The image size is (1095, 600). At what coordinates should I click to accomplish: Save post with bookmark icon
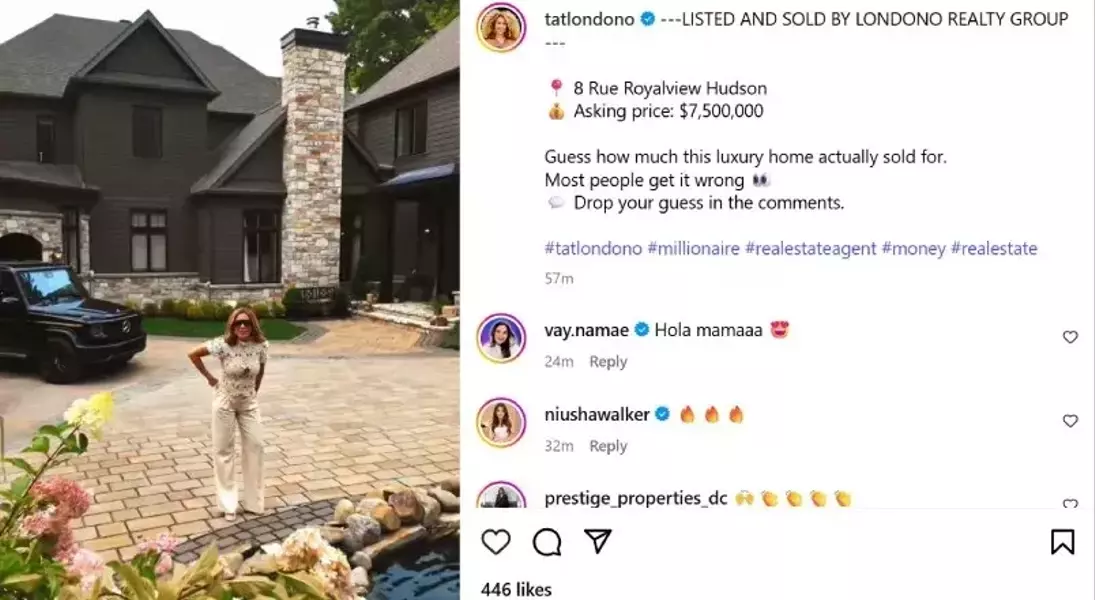click(1062, 542)
